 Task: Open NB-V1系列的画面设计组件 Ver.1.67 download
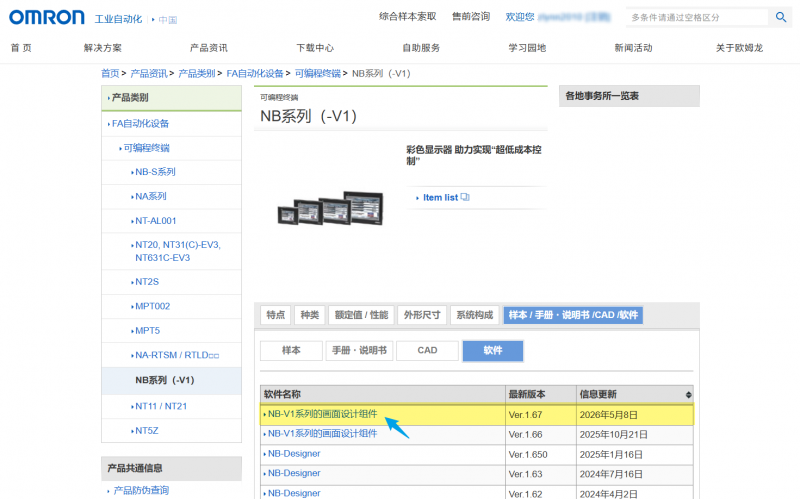click(x=322, y=414)
